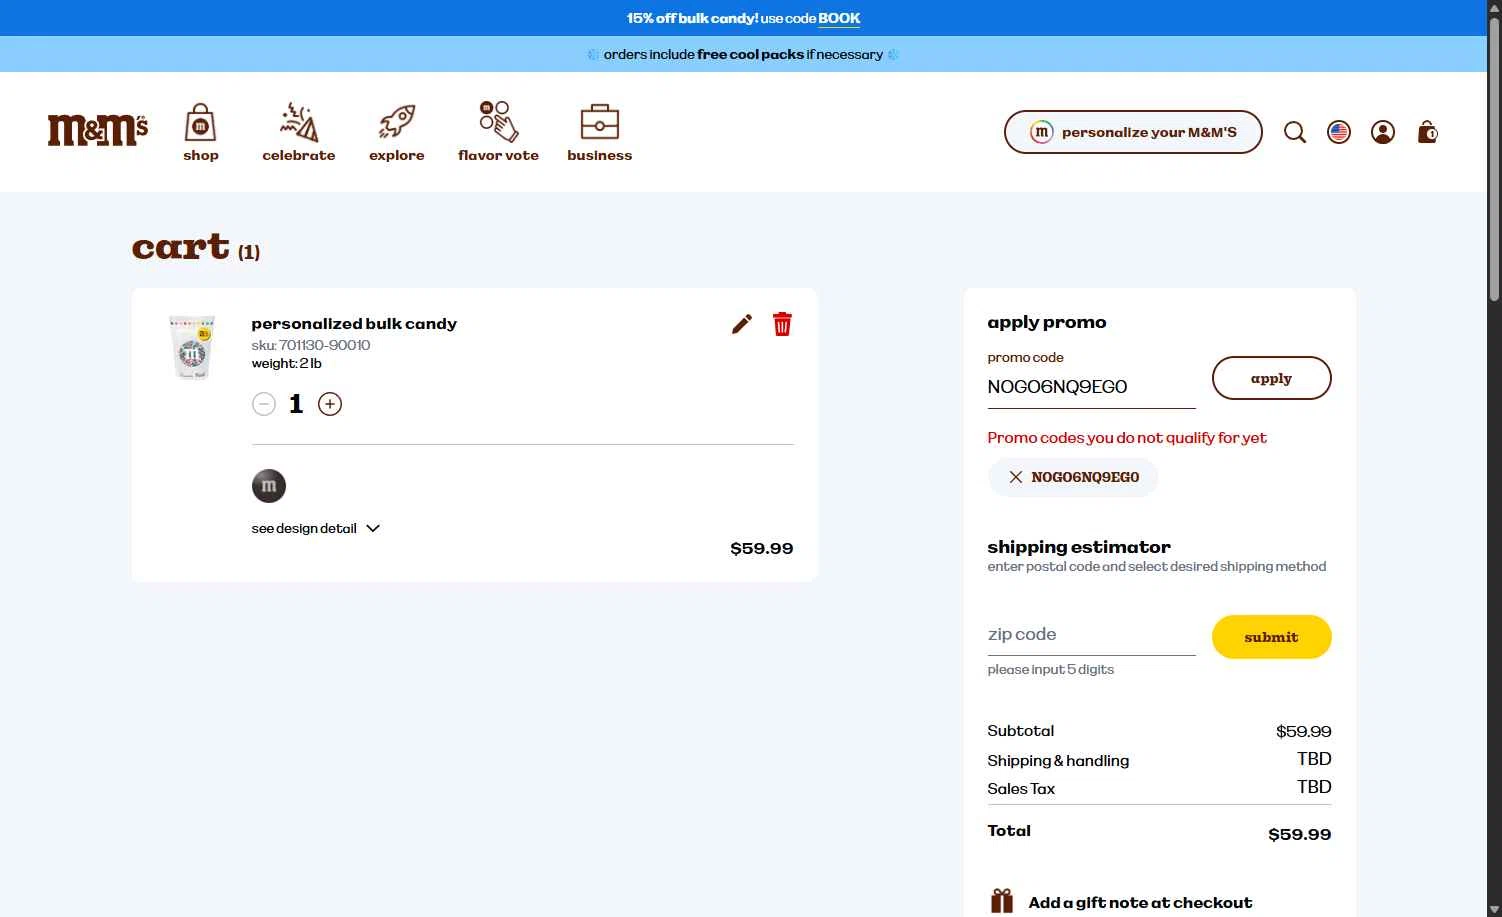Edit the personalized bulk candy item
This screenshot has width=1502, height=917.
tap(741, 324)
